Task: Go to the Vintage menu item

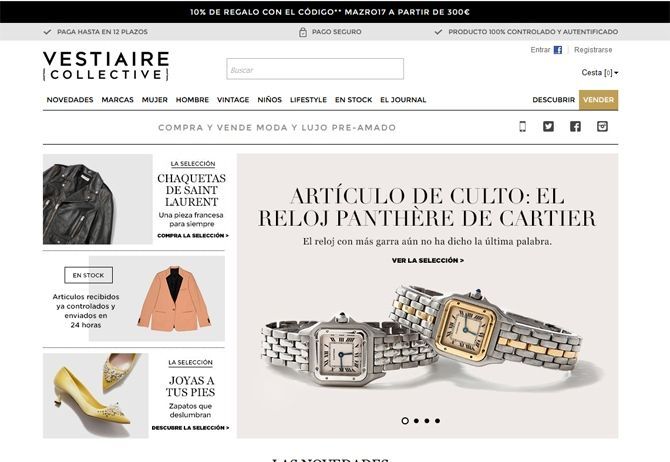Action: coord(233,100)
